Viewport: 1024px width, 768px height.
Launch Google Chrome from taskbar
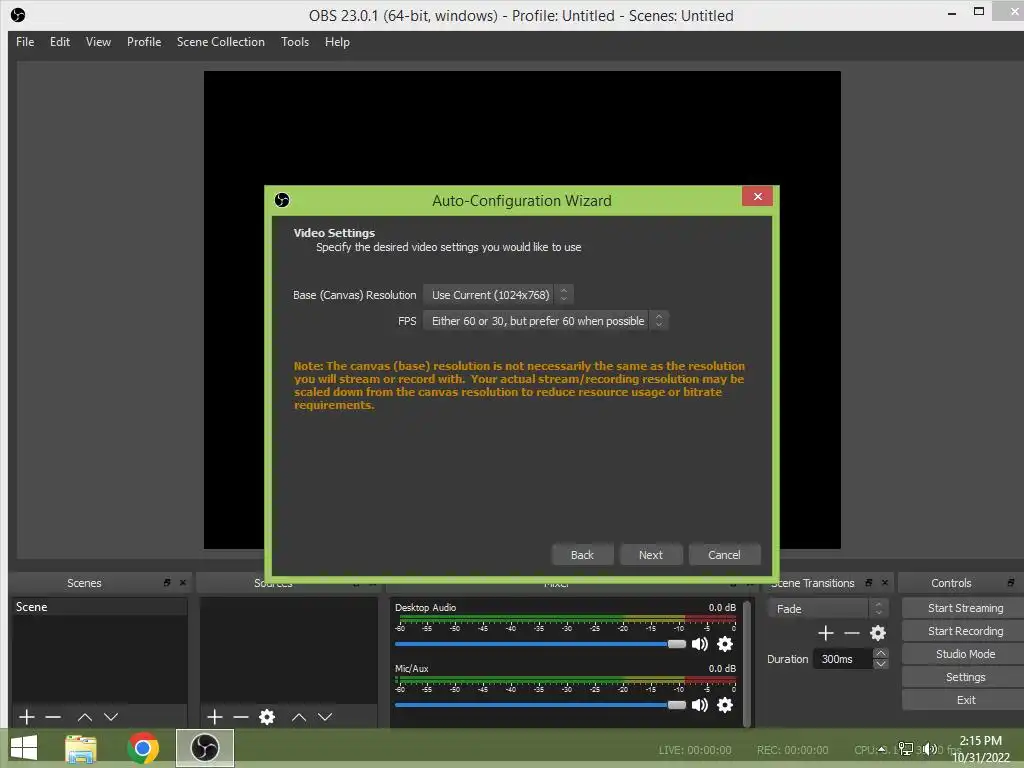143,748
